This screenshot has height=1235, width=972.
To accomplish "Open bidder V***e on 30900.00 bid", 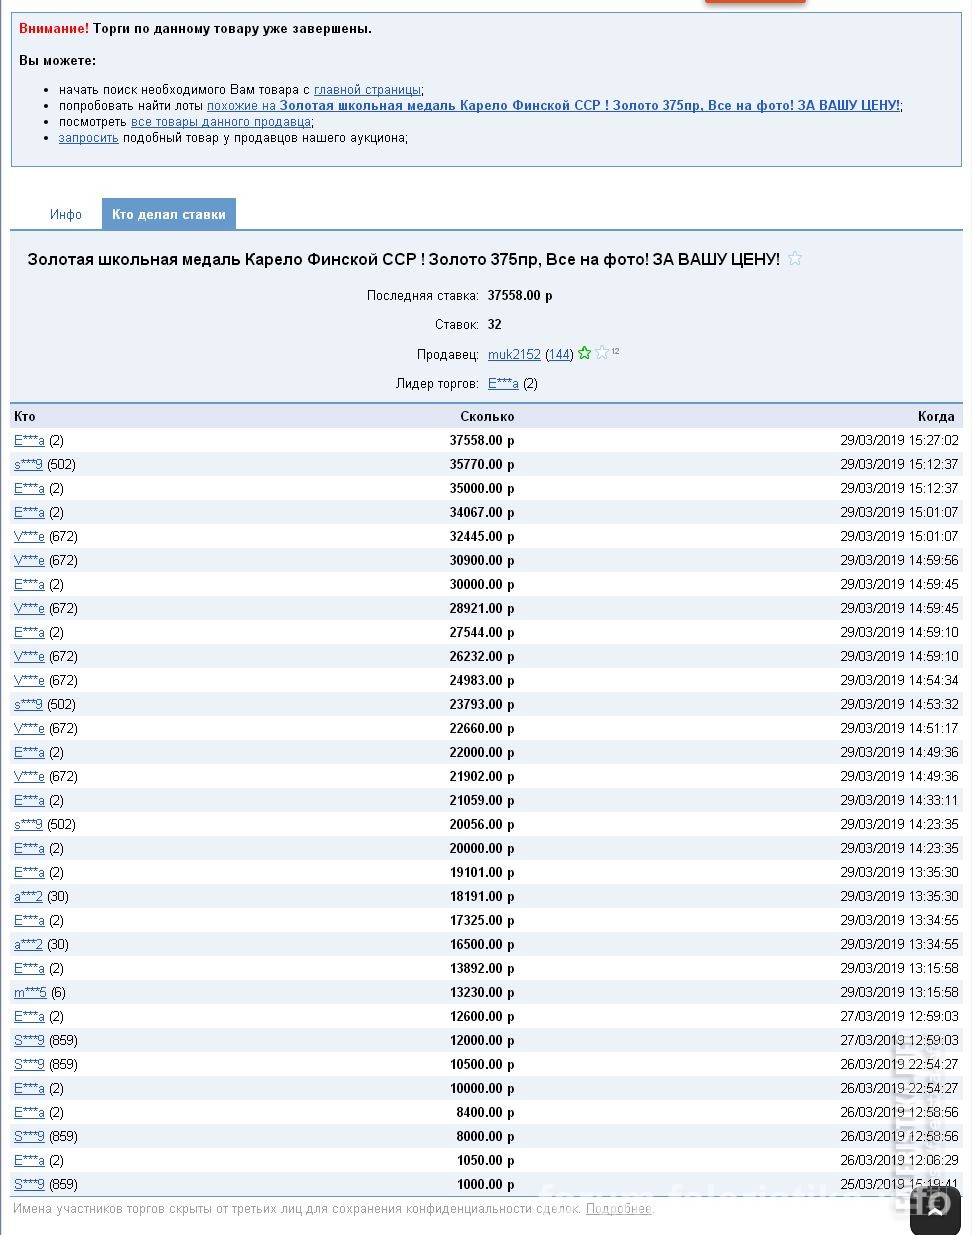I will pos(29,560).
